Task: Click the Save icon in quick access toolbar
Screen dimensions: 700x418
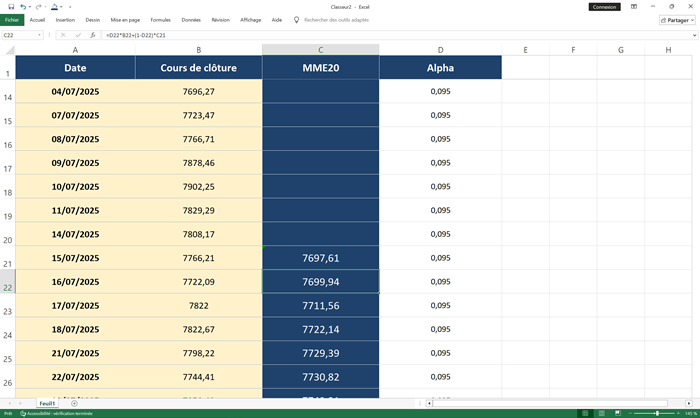Action: [11, 6]
